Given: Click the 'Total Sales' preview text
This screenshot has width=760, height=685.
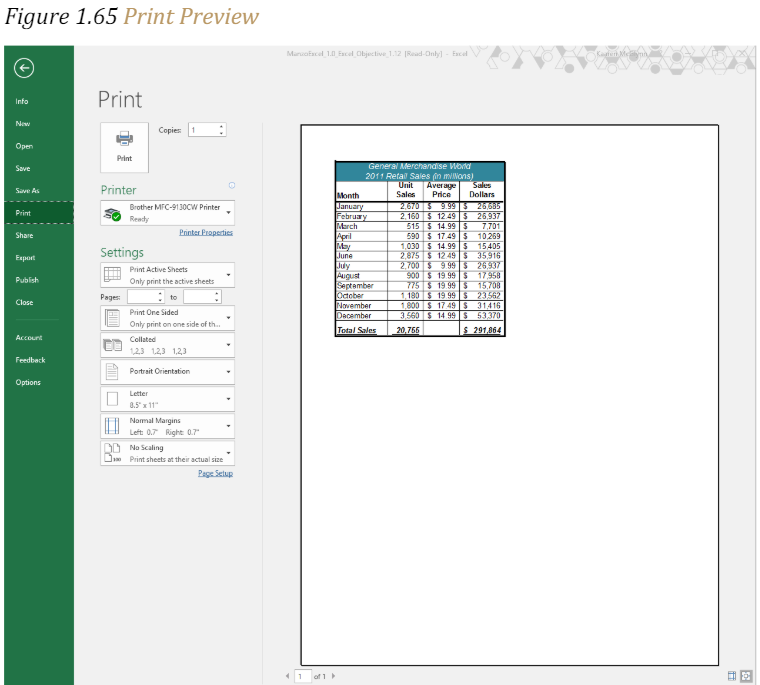Looking at the screenshot, I should [356, 330].
